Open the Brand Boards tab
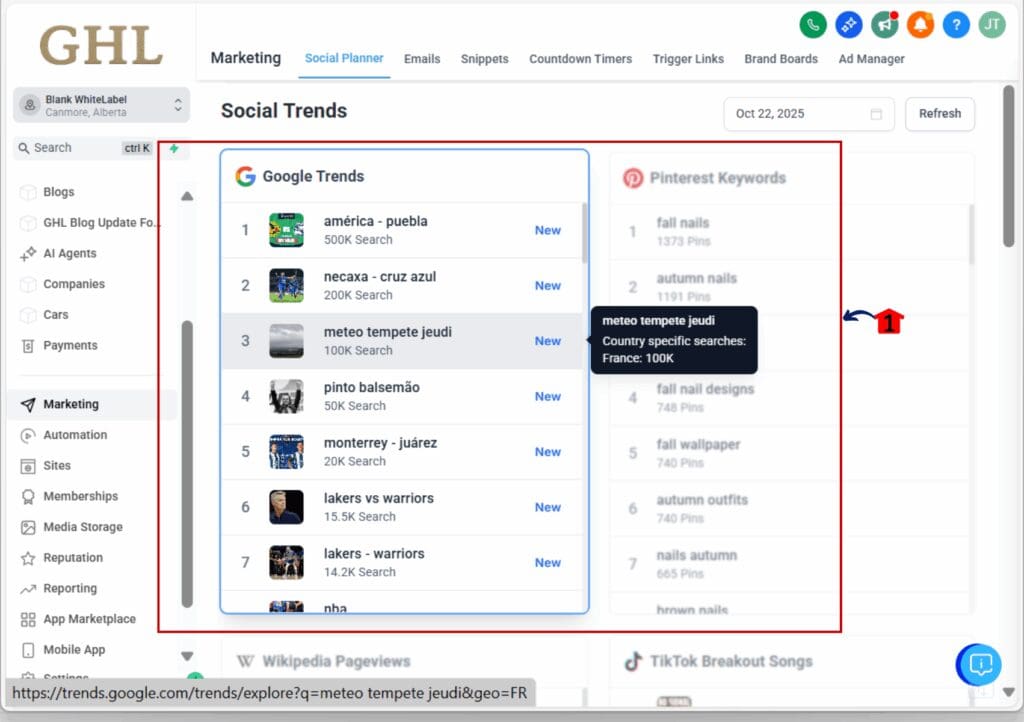Image resolution: width=1024 pixels, height=722 pixels. (x=781, y=59)
